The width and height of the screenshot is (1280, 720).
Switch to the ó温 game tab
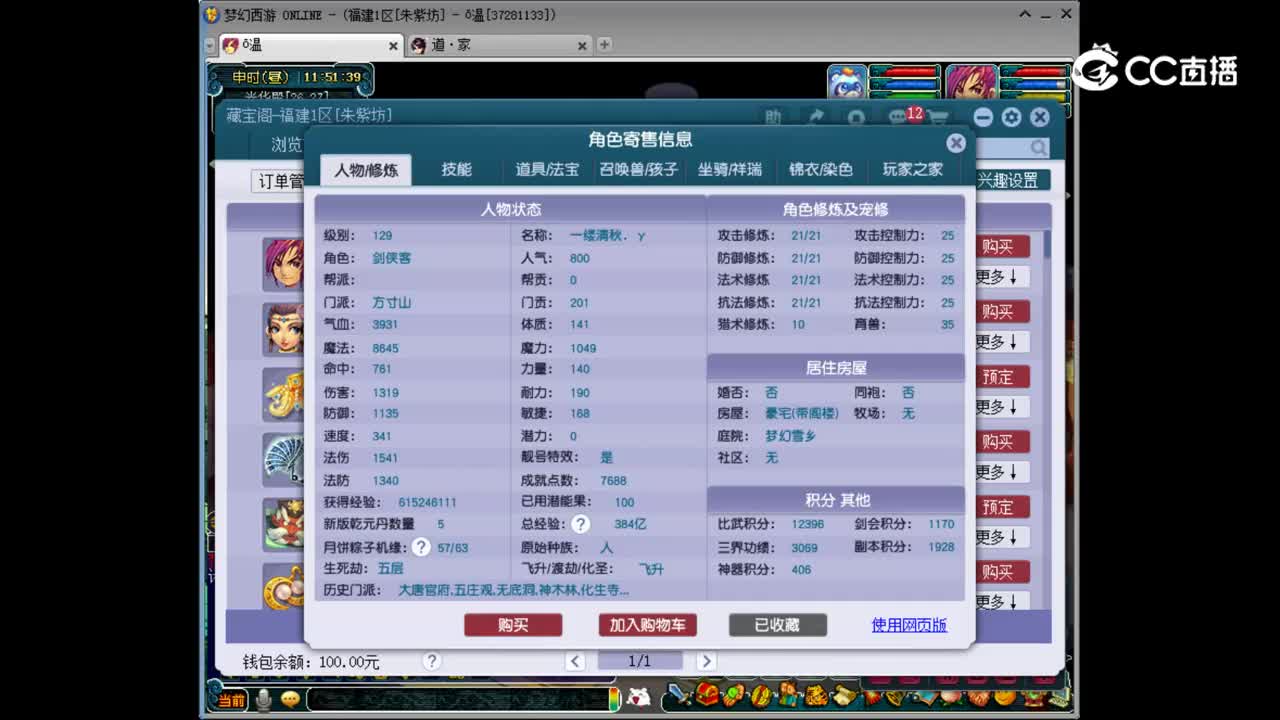[x=310, y=45]
